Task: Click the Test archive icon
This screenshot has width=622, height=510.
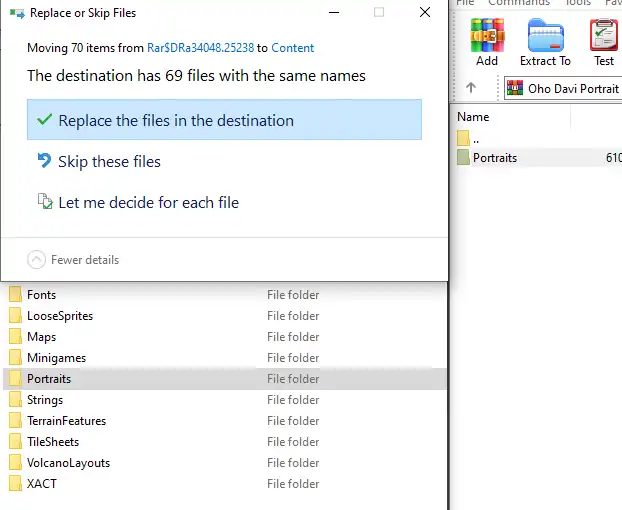Action: point(604,42)
